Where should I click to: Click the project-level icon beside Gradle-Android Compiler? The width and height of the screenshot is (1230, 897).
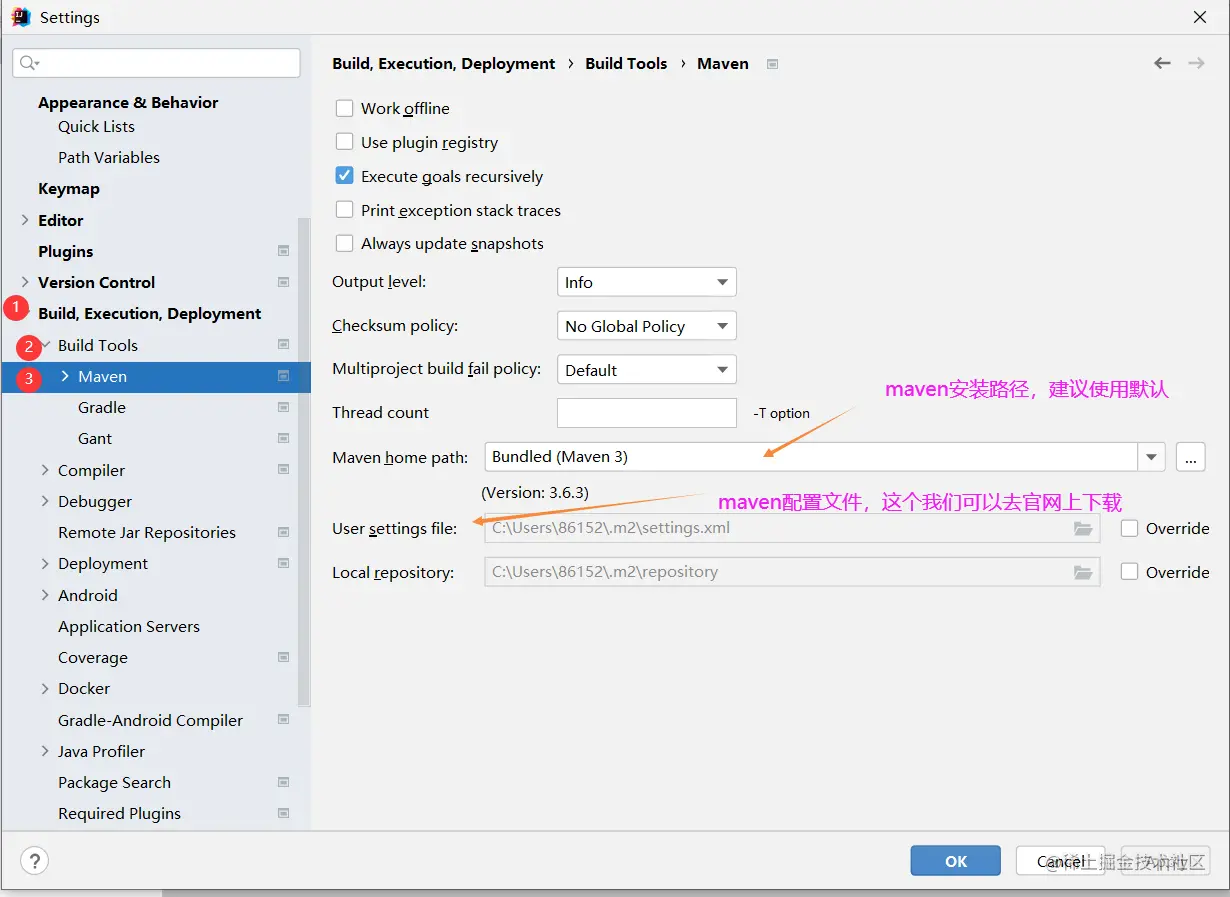(284, 720)
